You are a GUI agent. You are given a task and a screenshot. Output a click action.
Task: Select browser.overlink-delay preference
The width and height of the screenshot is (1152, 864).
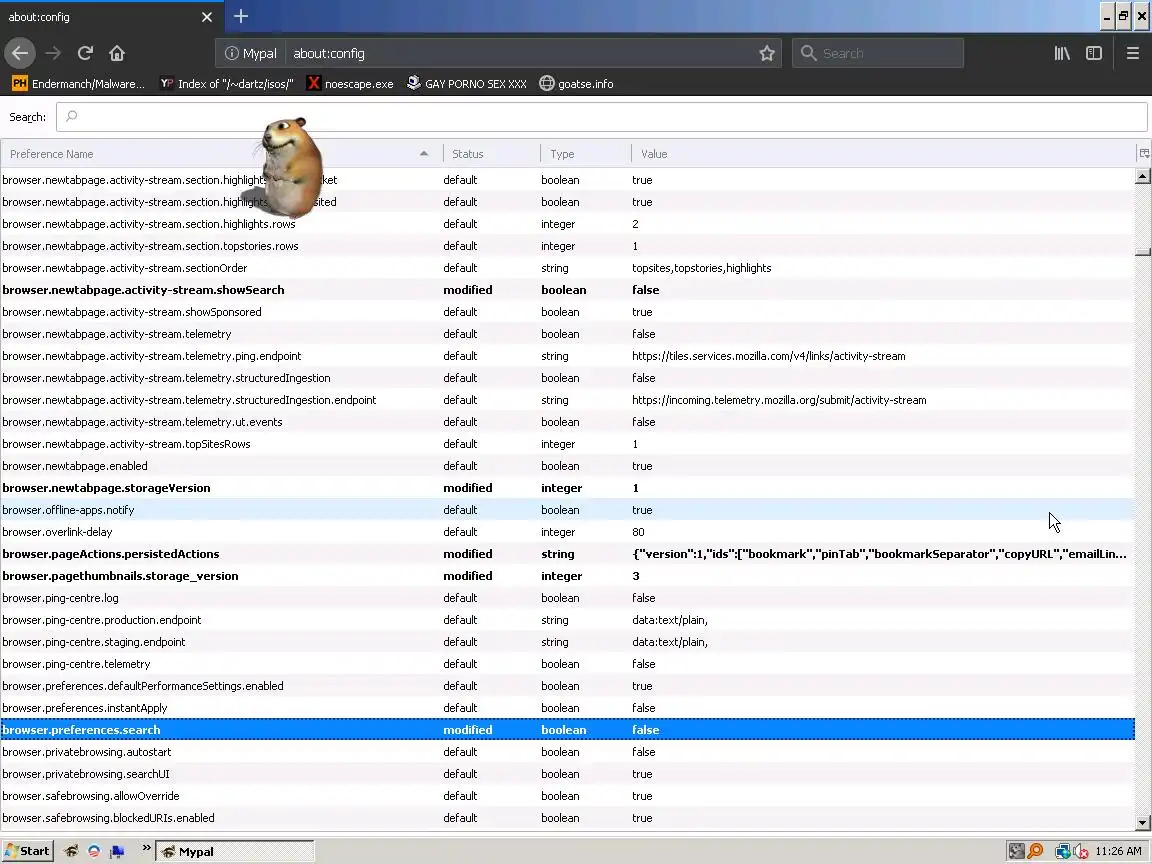coord(567,532)
